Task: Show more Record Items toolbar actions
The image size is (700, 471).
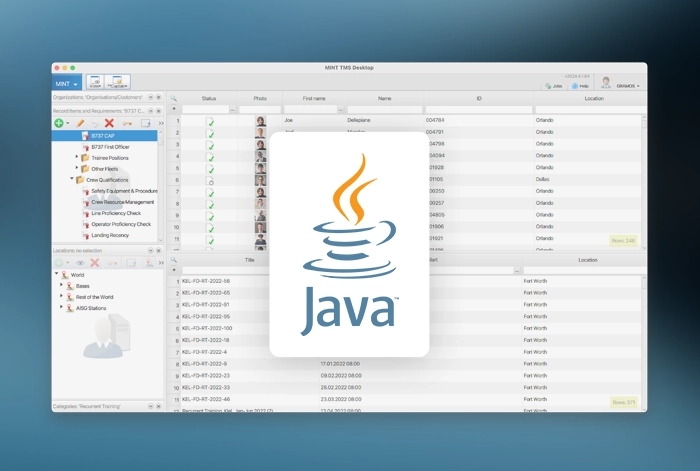Action: [161, 123]
